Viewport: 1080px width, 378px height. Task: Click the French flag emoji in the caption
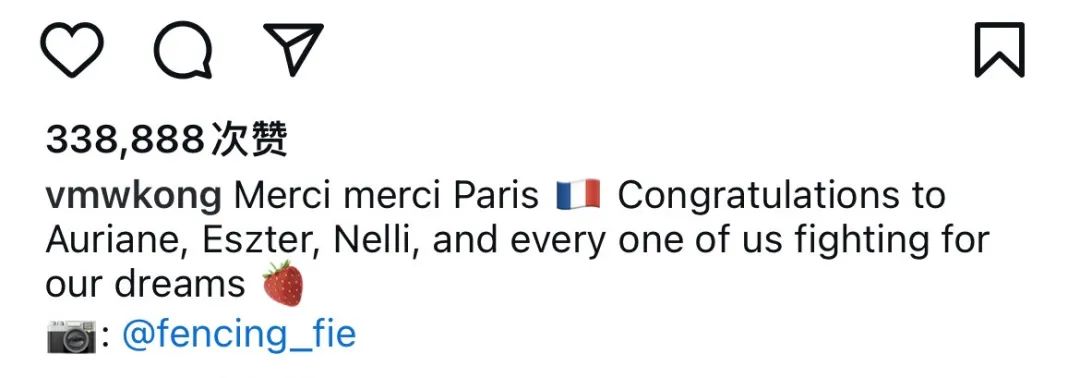click(578, 196)
